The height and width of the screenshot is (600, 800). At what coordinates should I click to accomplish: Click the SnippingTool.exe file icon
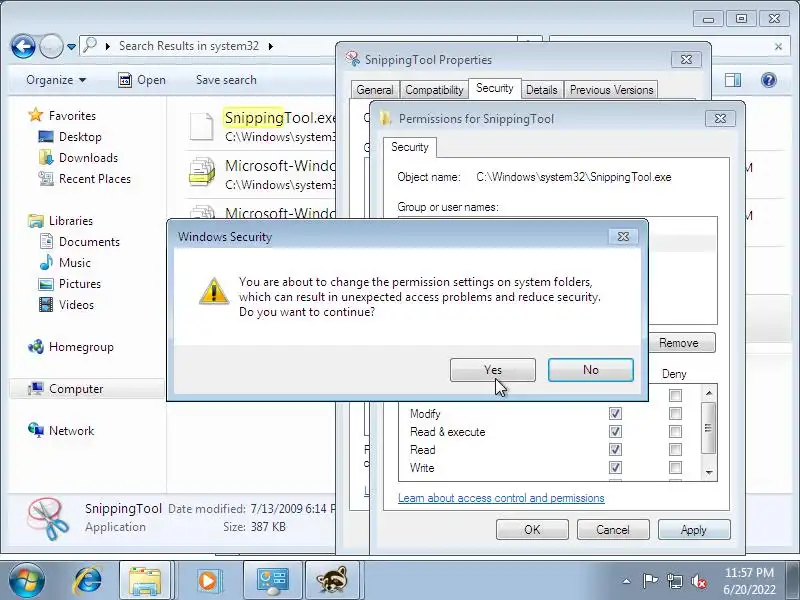[202, 126]
